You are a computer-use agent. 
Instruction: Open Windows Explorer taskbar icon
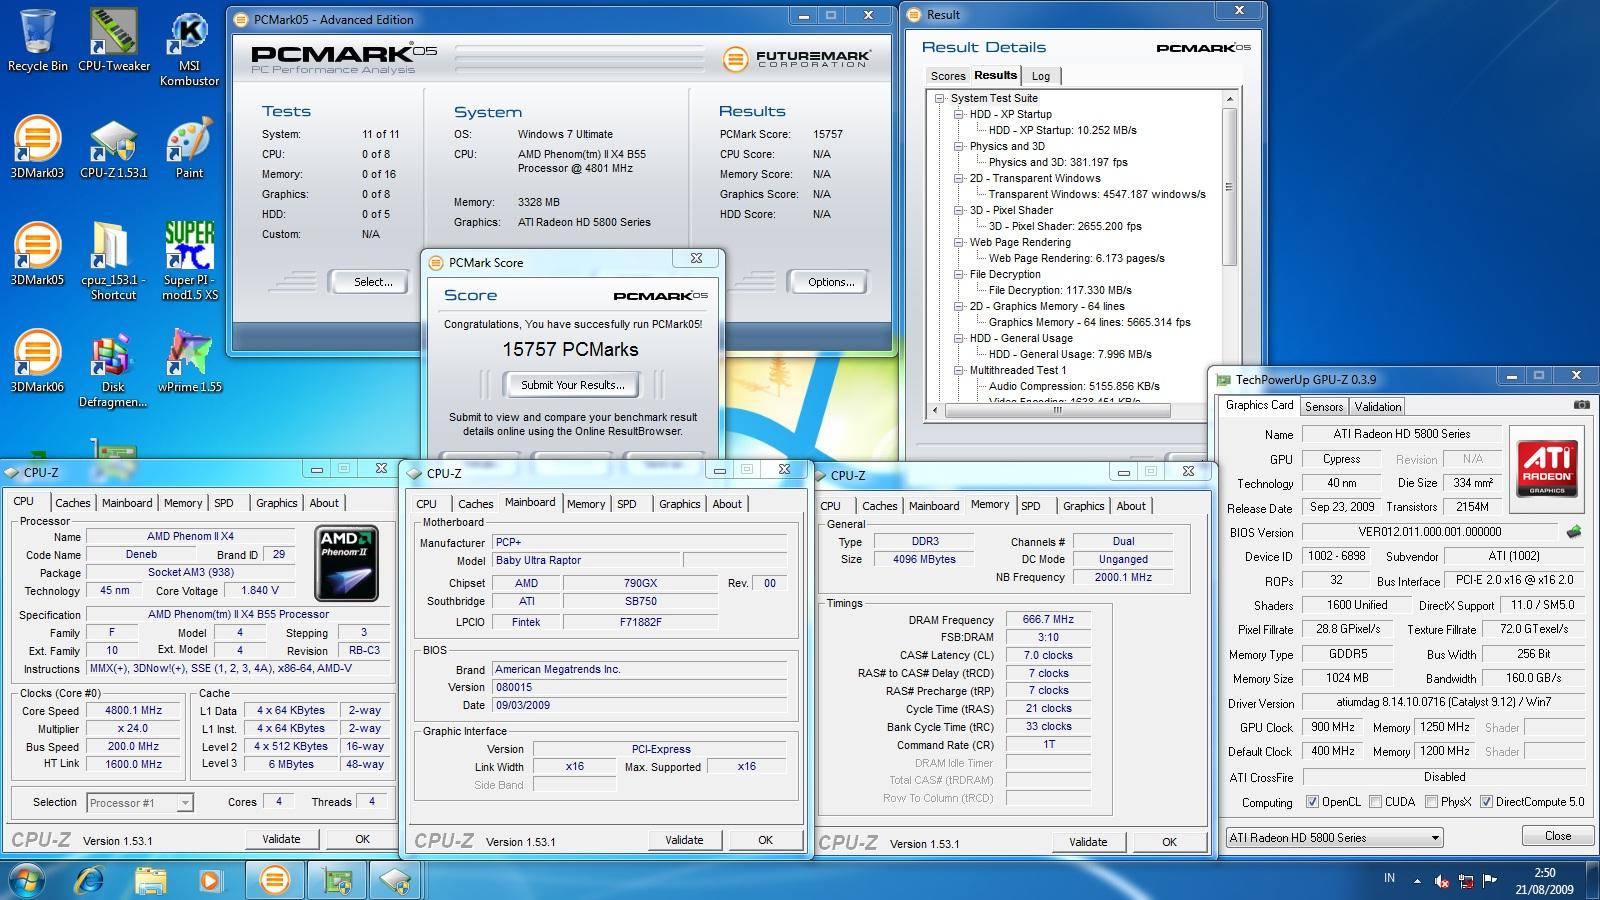coord(150,880)
